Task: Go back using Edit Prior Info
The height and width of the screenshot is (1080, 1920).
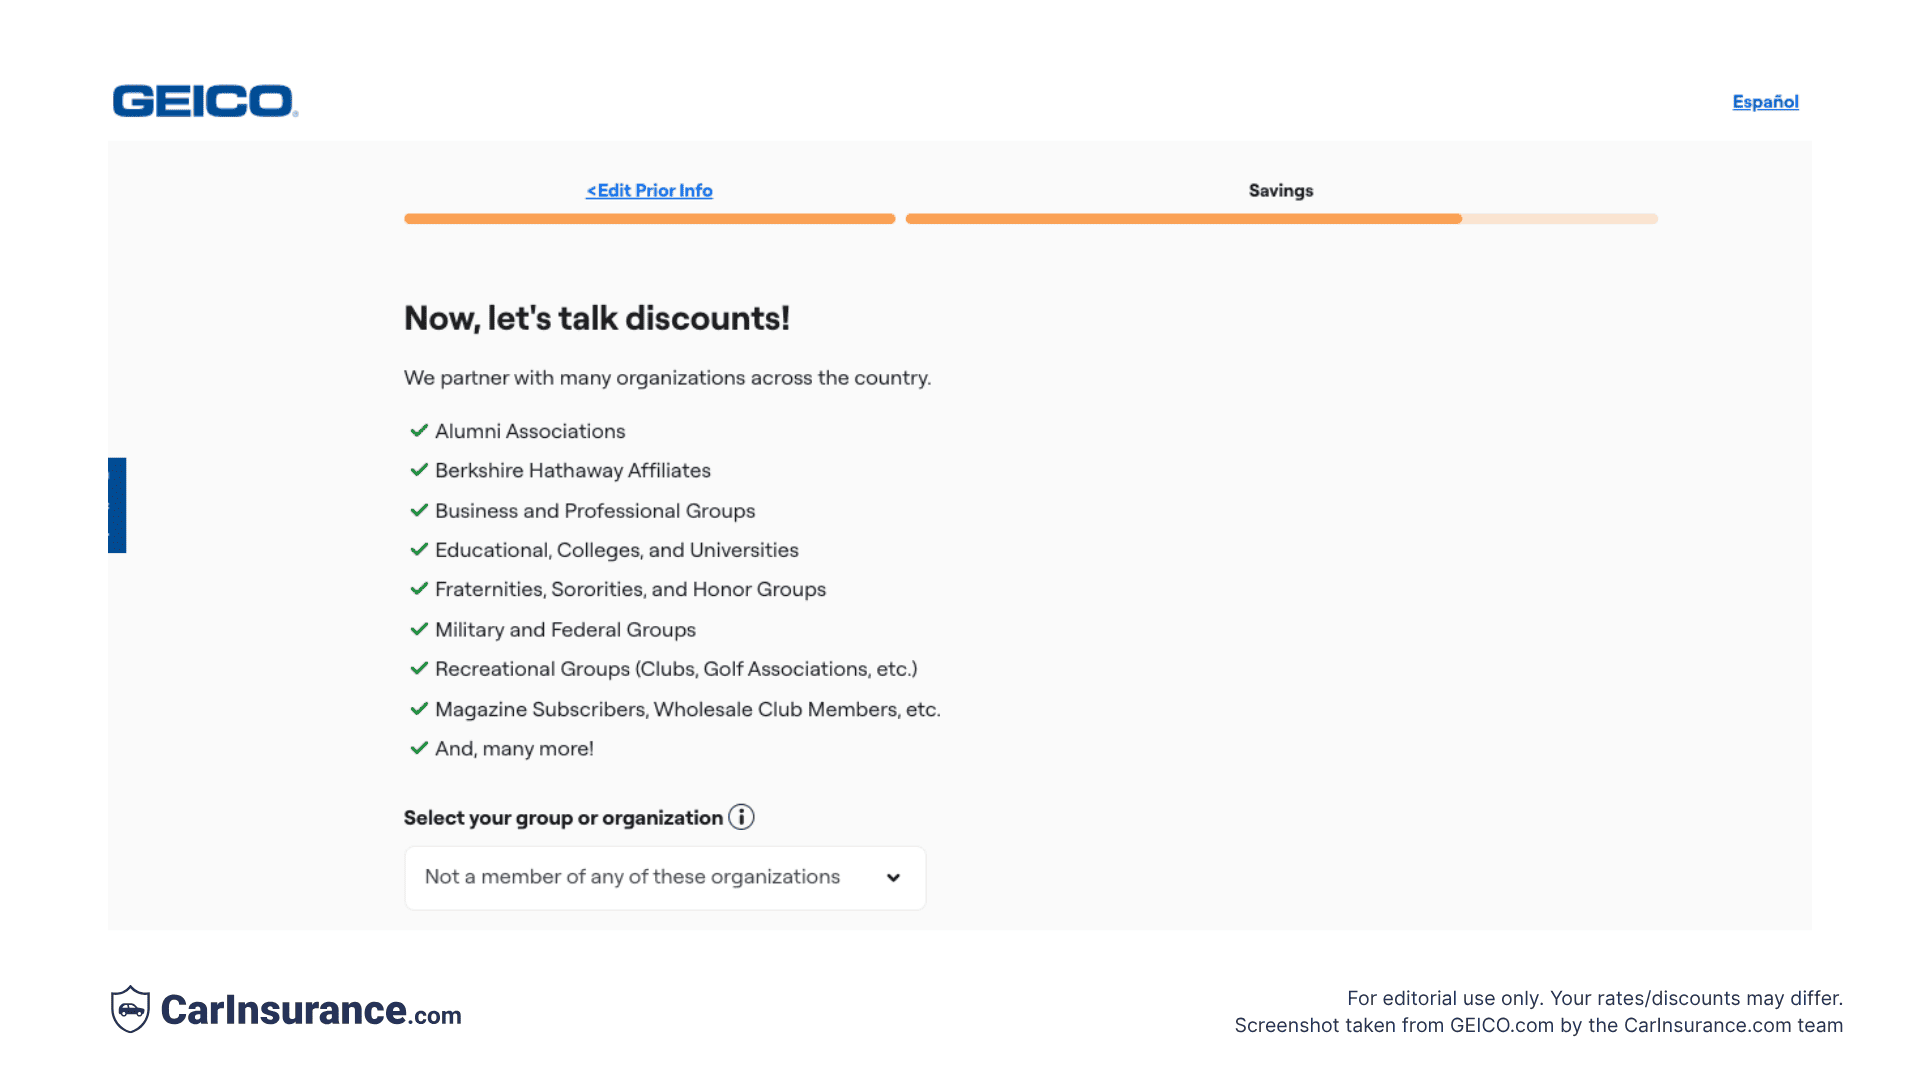Action: click(x=648, y=190)
